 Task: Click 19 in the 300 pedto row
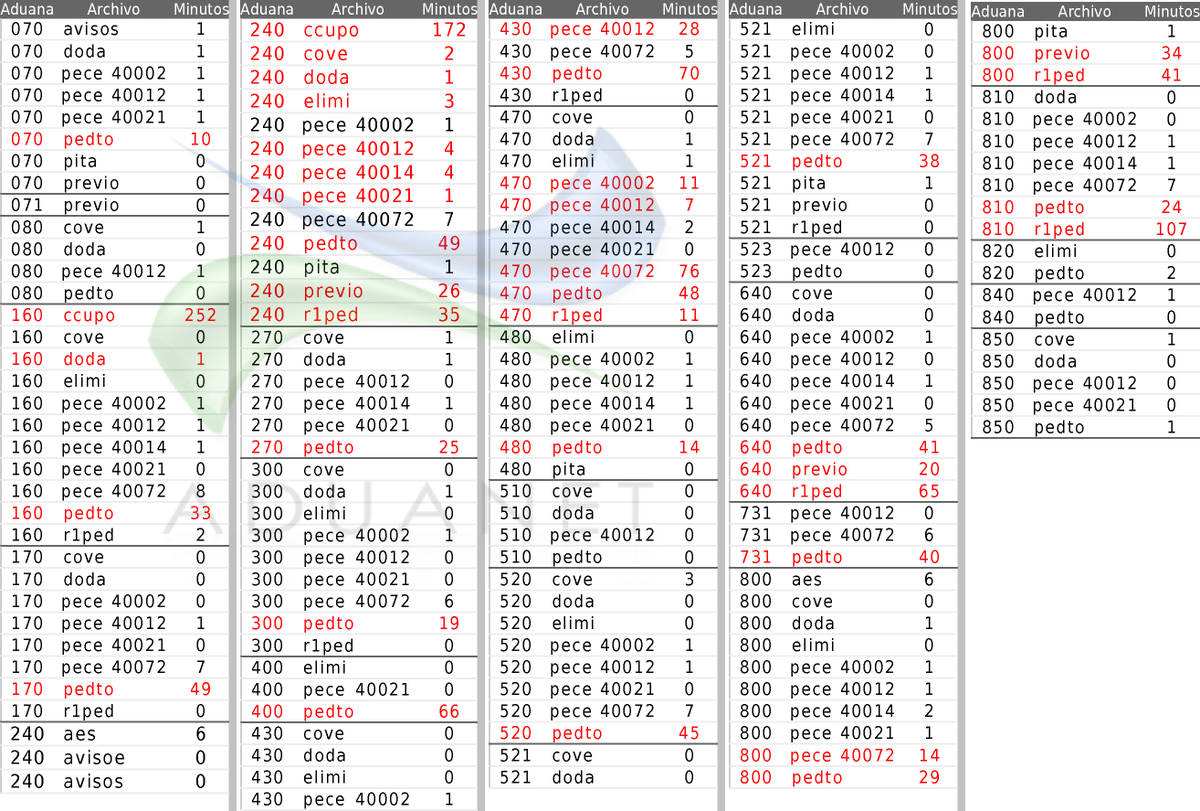coord(448,624)
